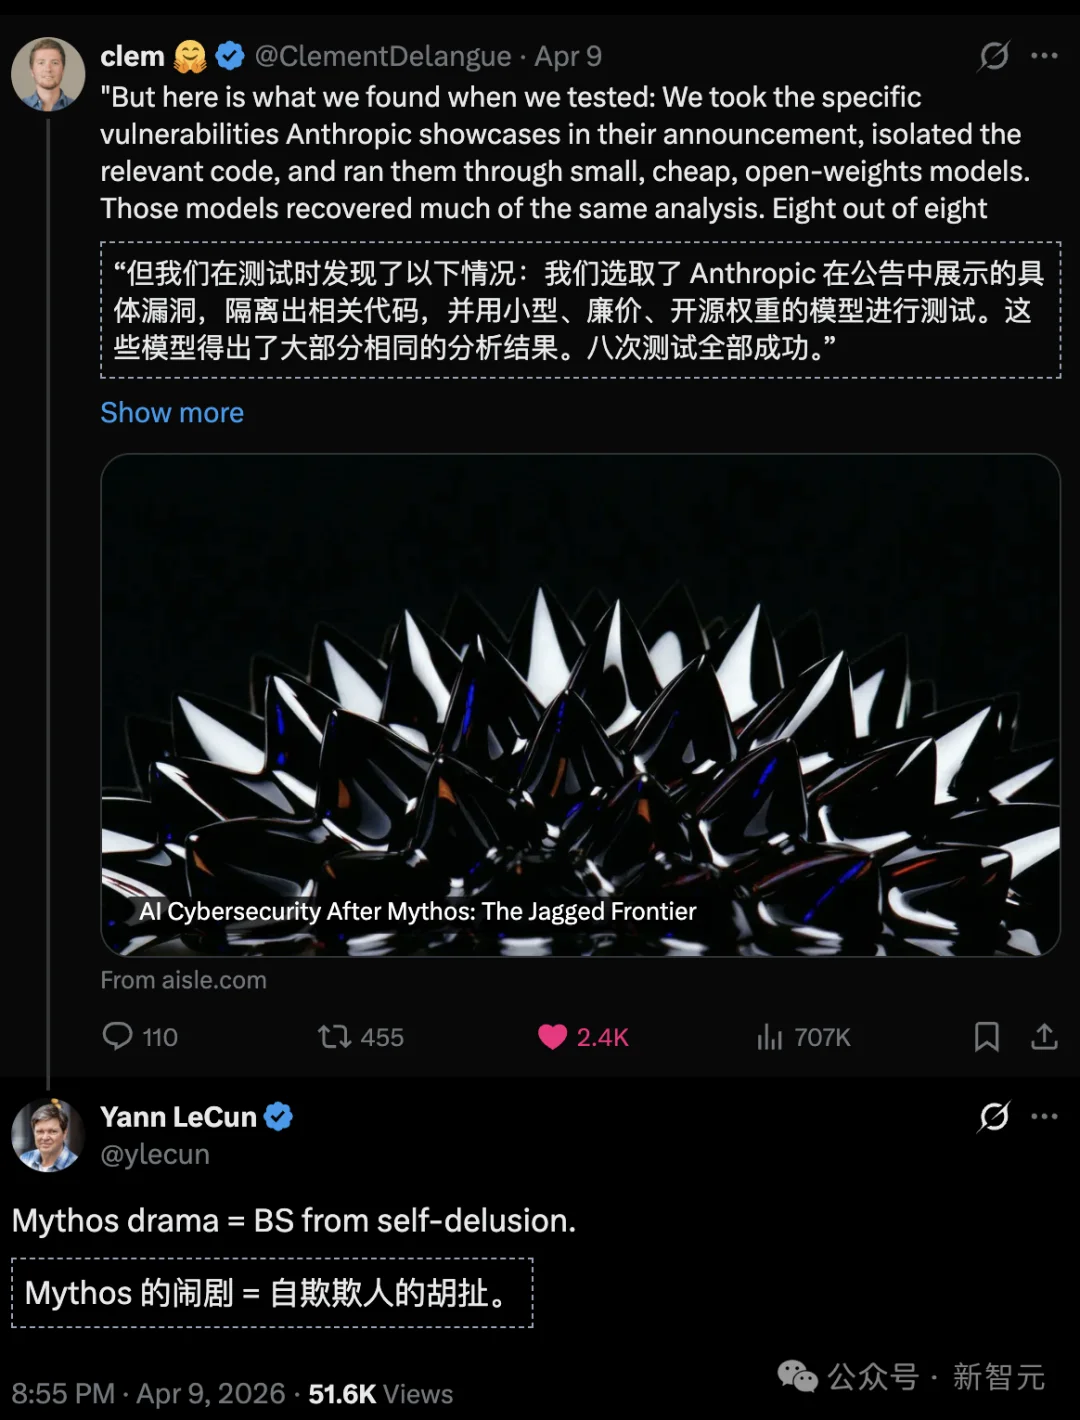Click the repost icon showing 455

click(335, 1036)
